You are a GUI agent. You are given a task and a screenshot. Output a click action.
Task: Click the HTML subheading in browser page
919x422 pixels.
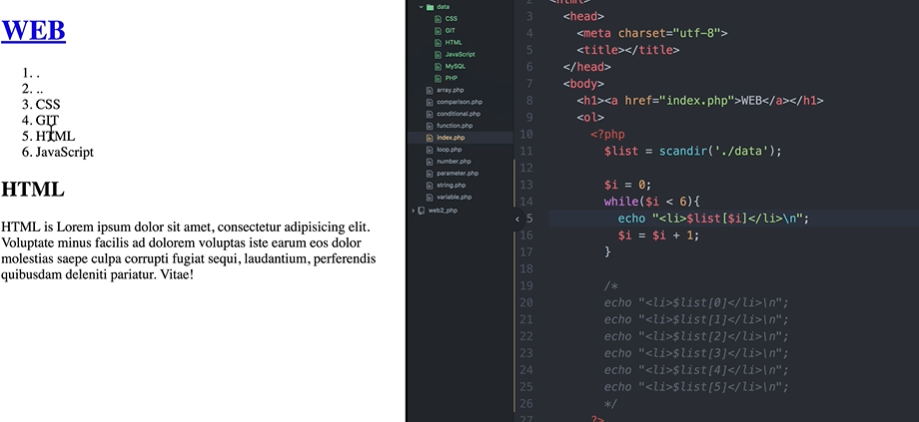coord(32,189)
